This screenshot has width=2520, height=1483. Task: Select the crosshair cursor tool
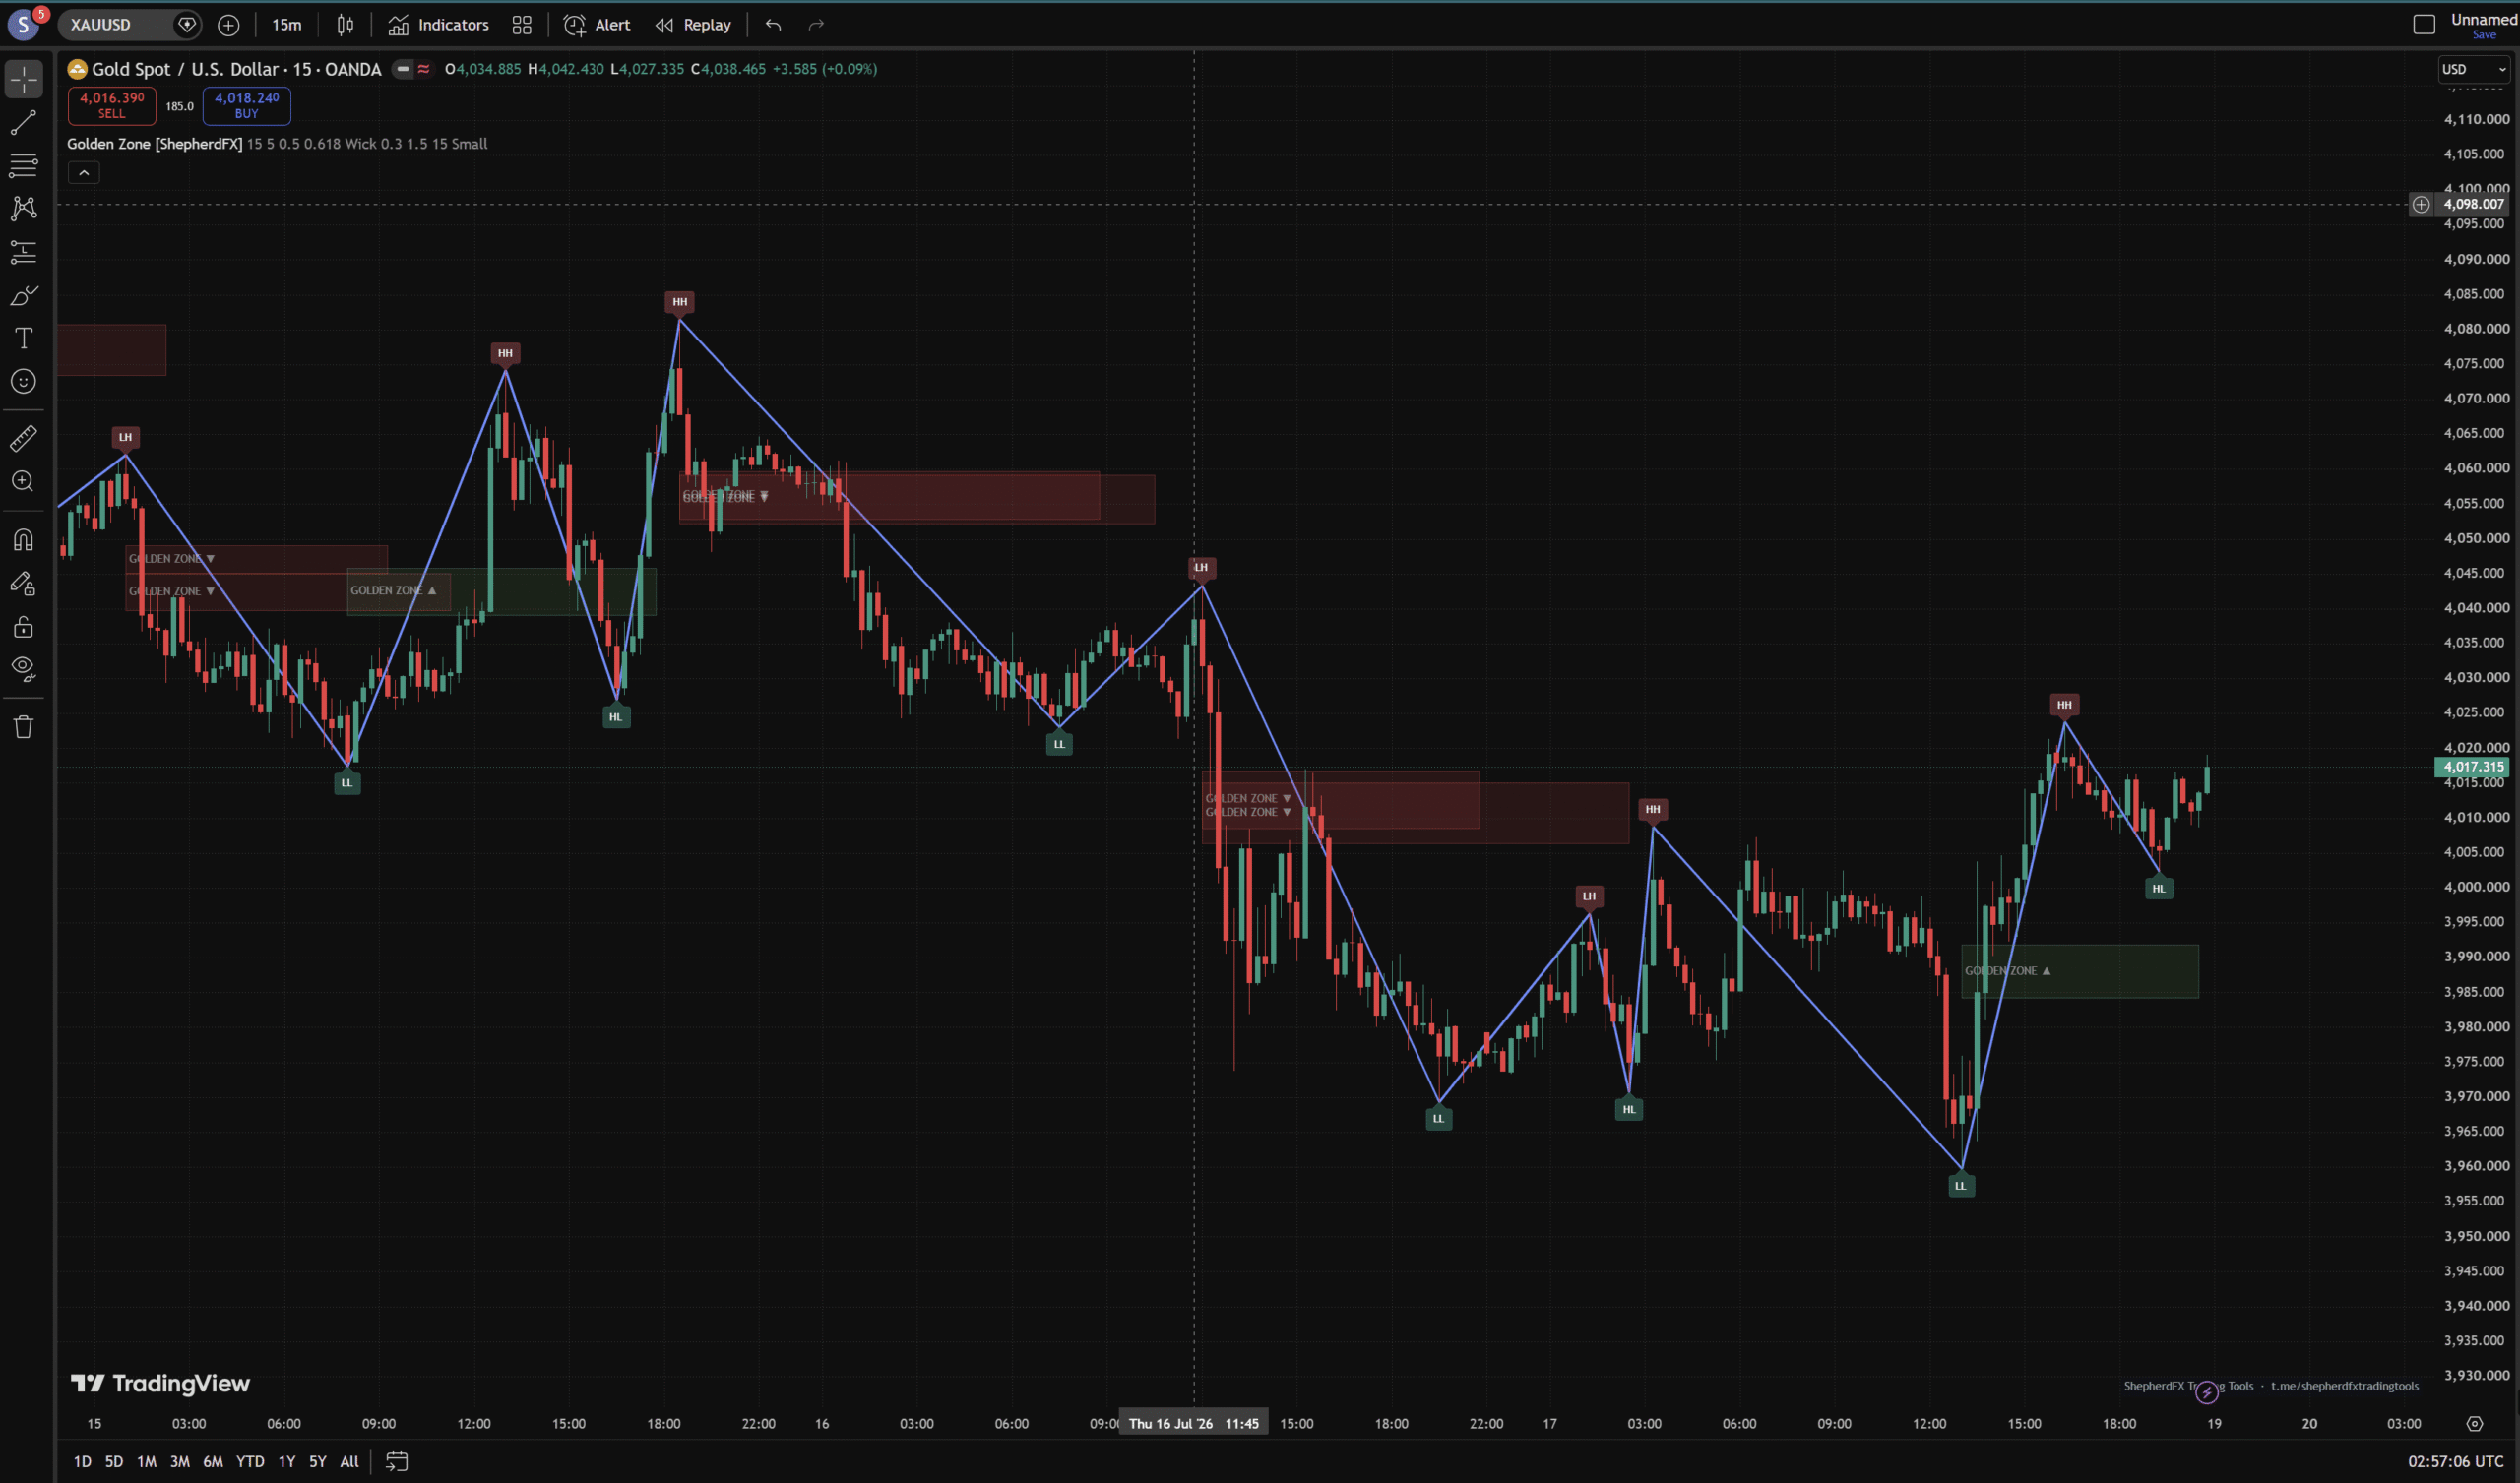[x=24, y=79]
